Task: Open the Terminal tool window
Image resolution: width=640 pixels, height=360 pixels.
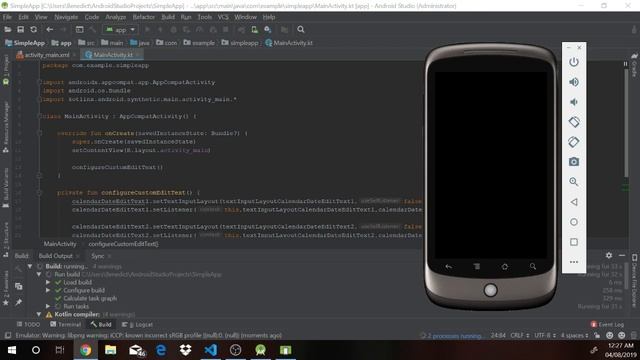Action: [66, 324]
